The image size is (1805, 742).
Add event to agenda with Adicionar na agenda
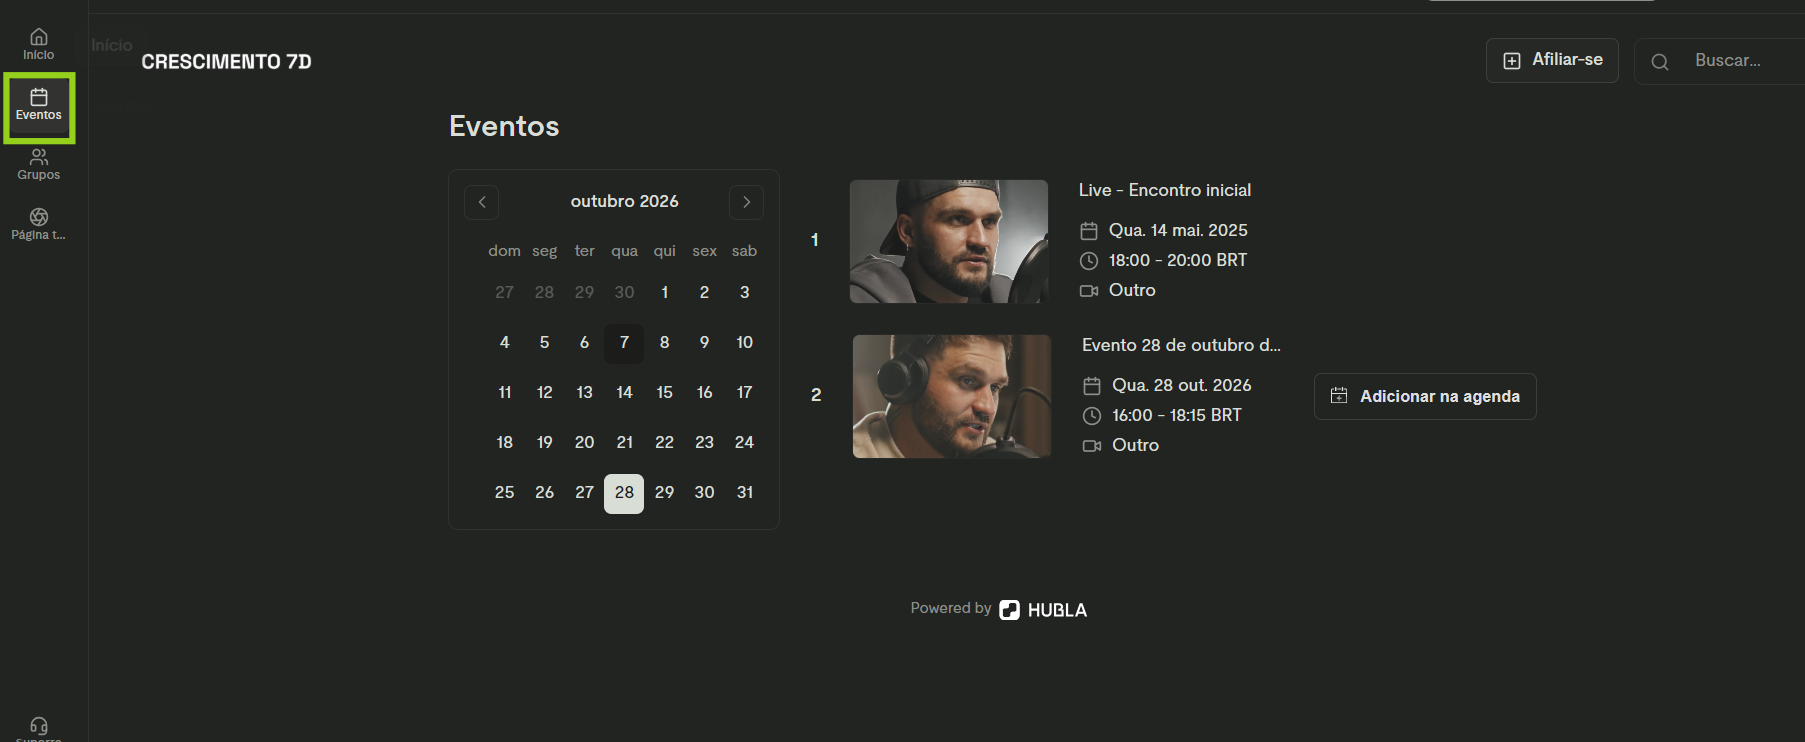click(x=1425, y=396)
